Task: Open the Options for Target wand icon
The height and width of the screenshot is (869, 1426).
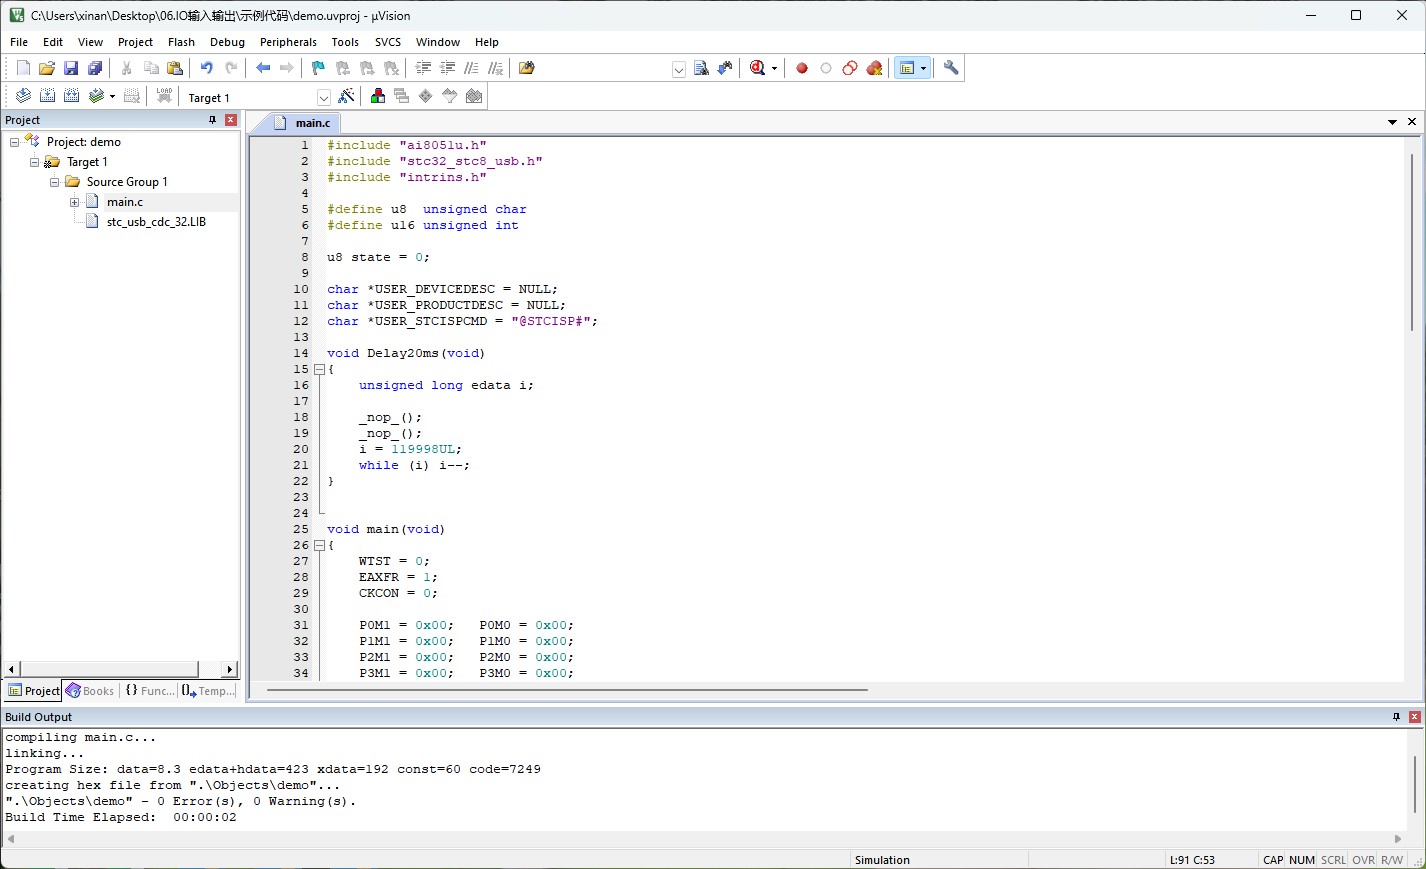Action: [347, 96]
